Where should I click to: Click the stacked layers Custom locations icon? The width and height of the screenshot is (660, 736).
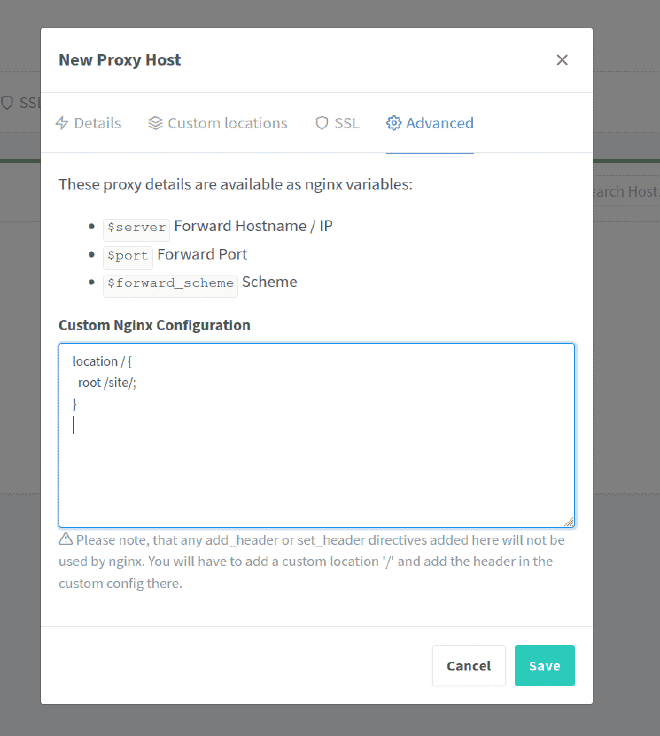(155, 123)
